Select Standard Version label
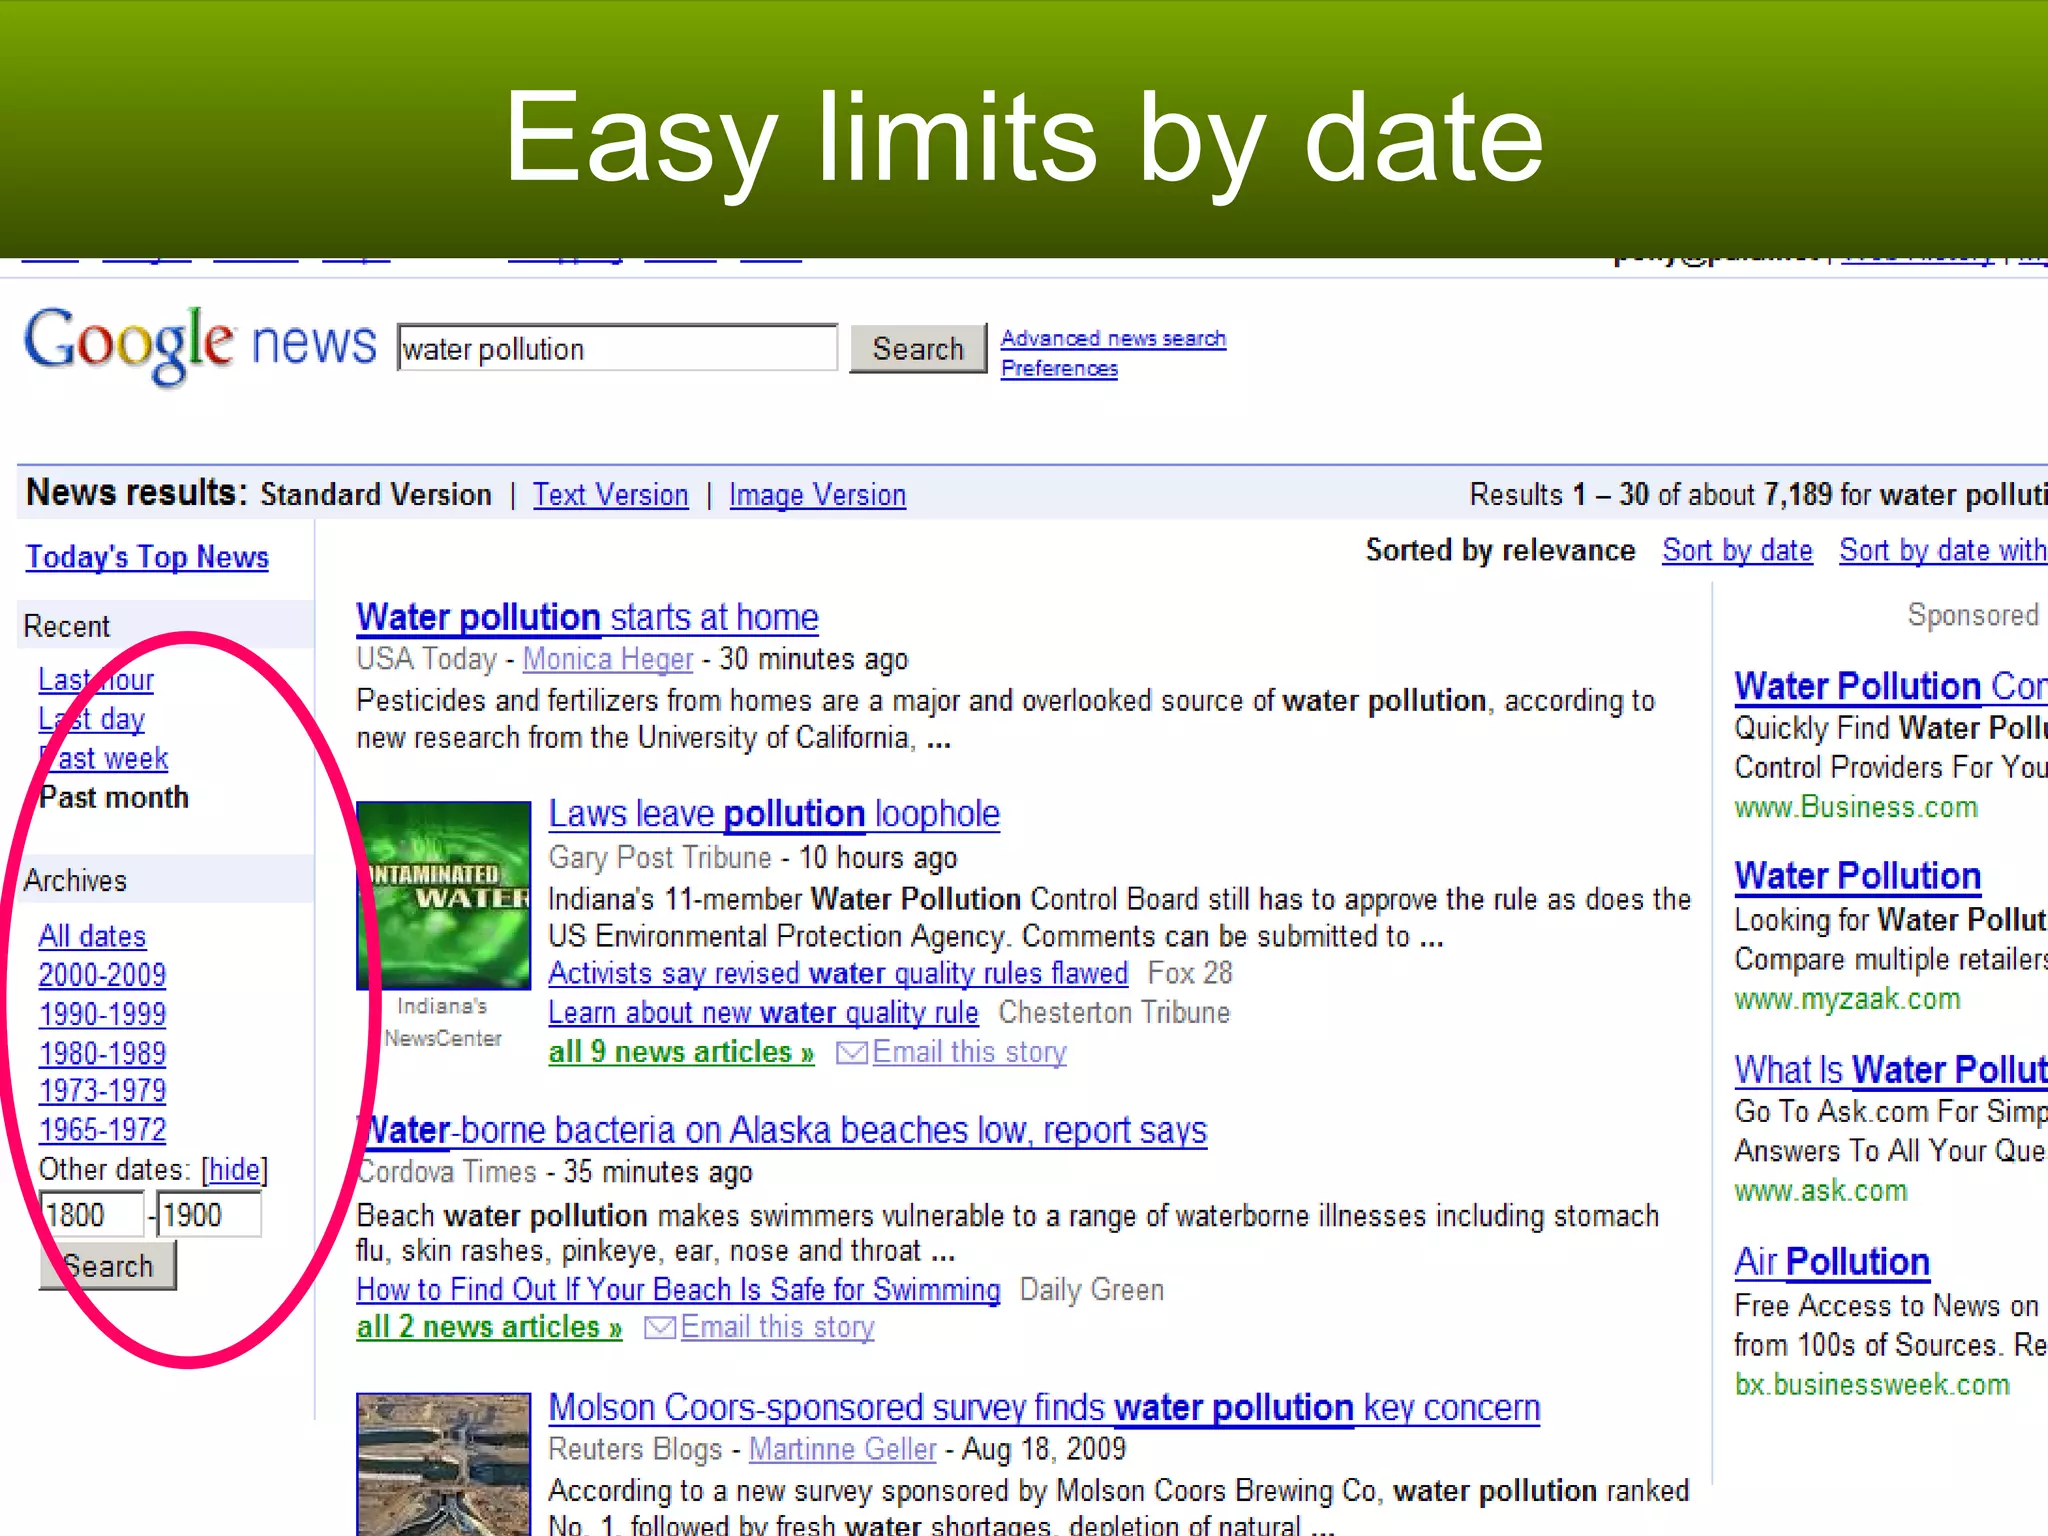2048x1536 pixels. pyautogui.click(x=376, y=495)
